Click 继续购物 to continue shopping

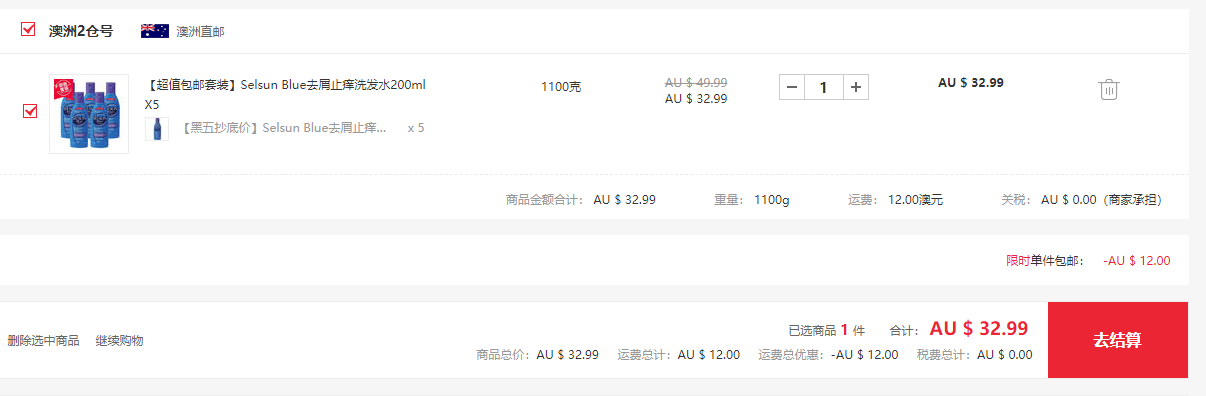coord(120,340)
